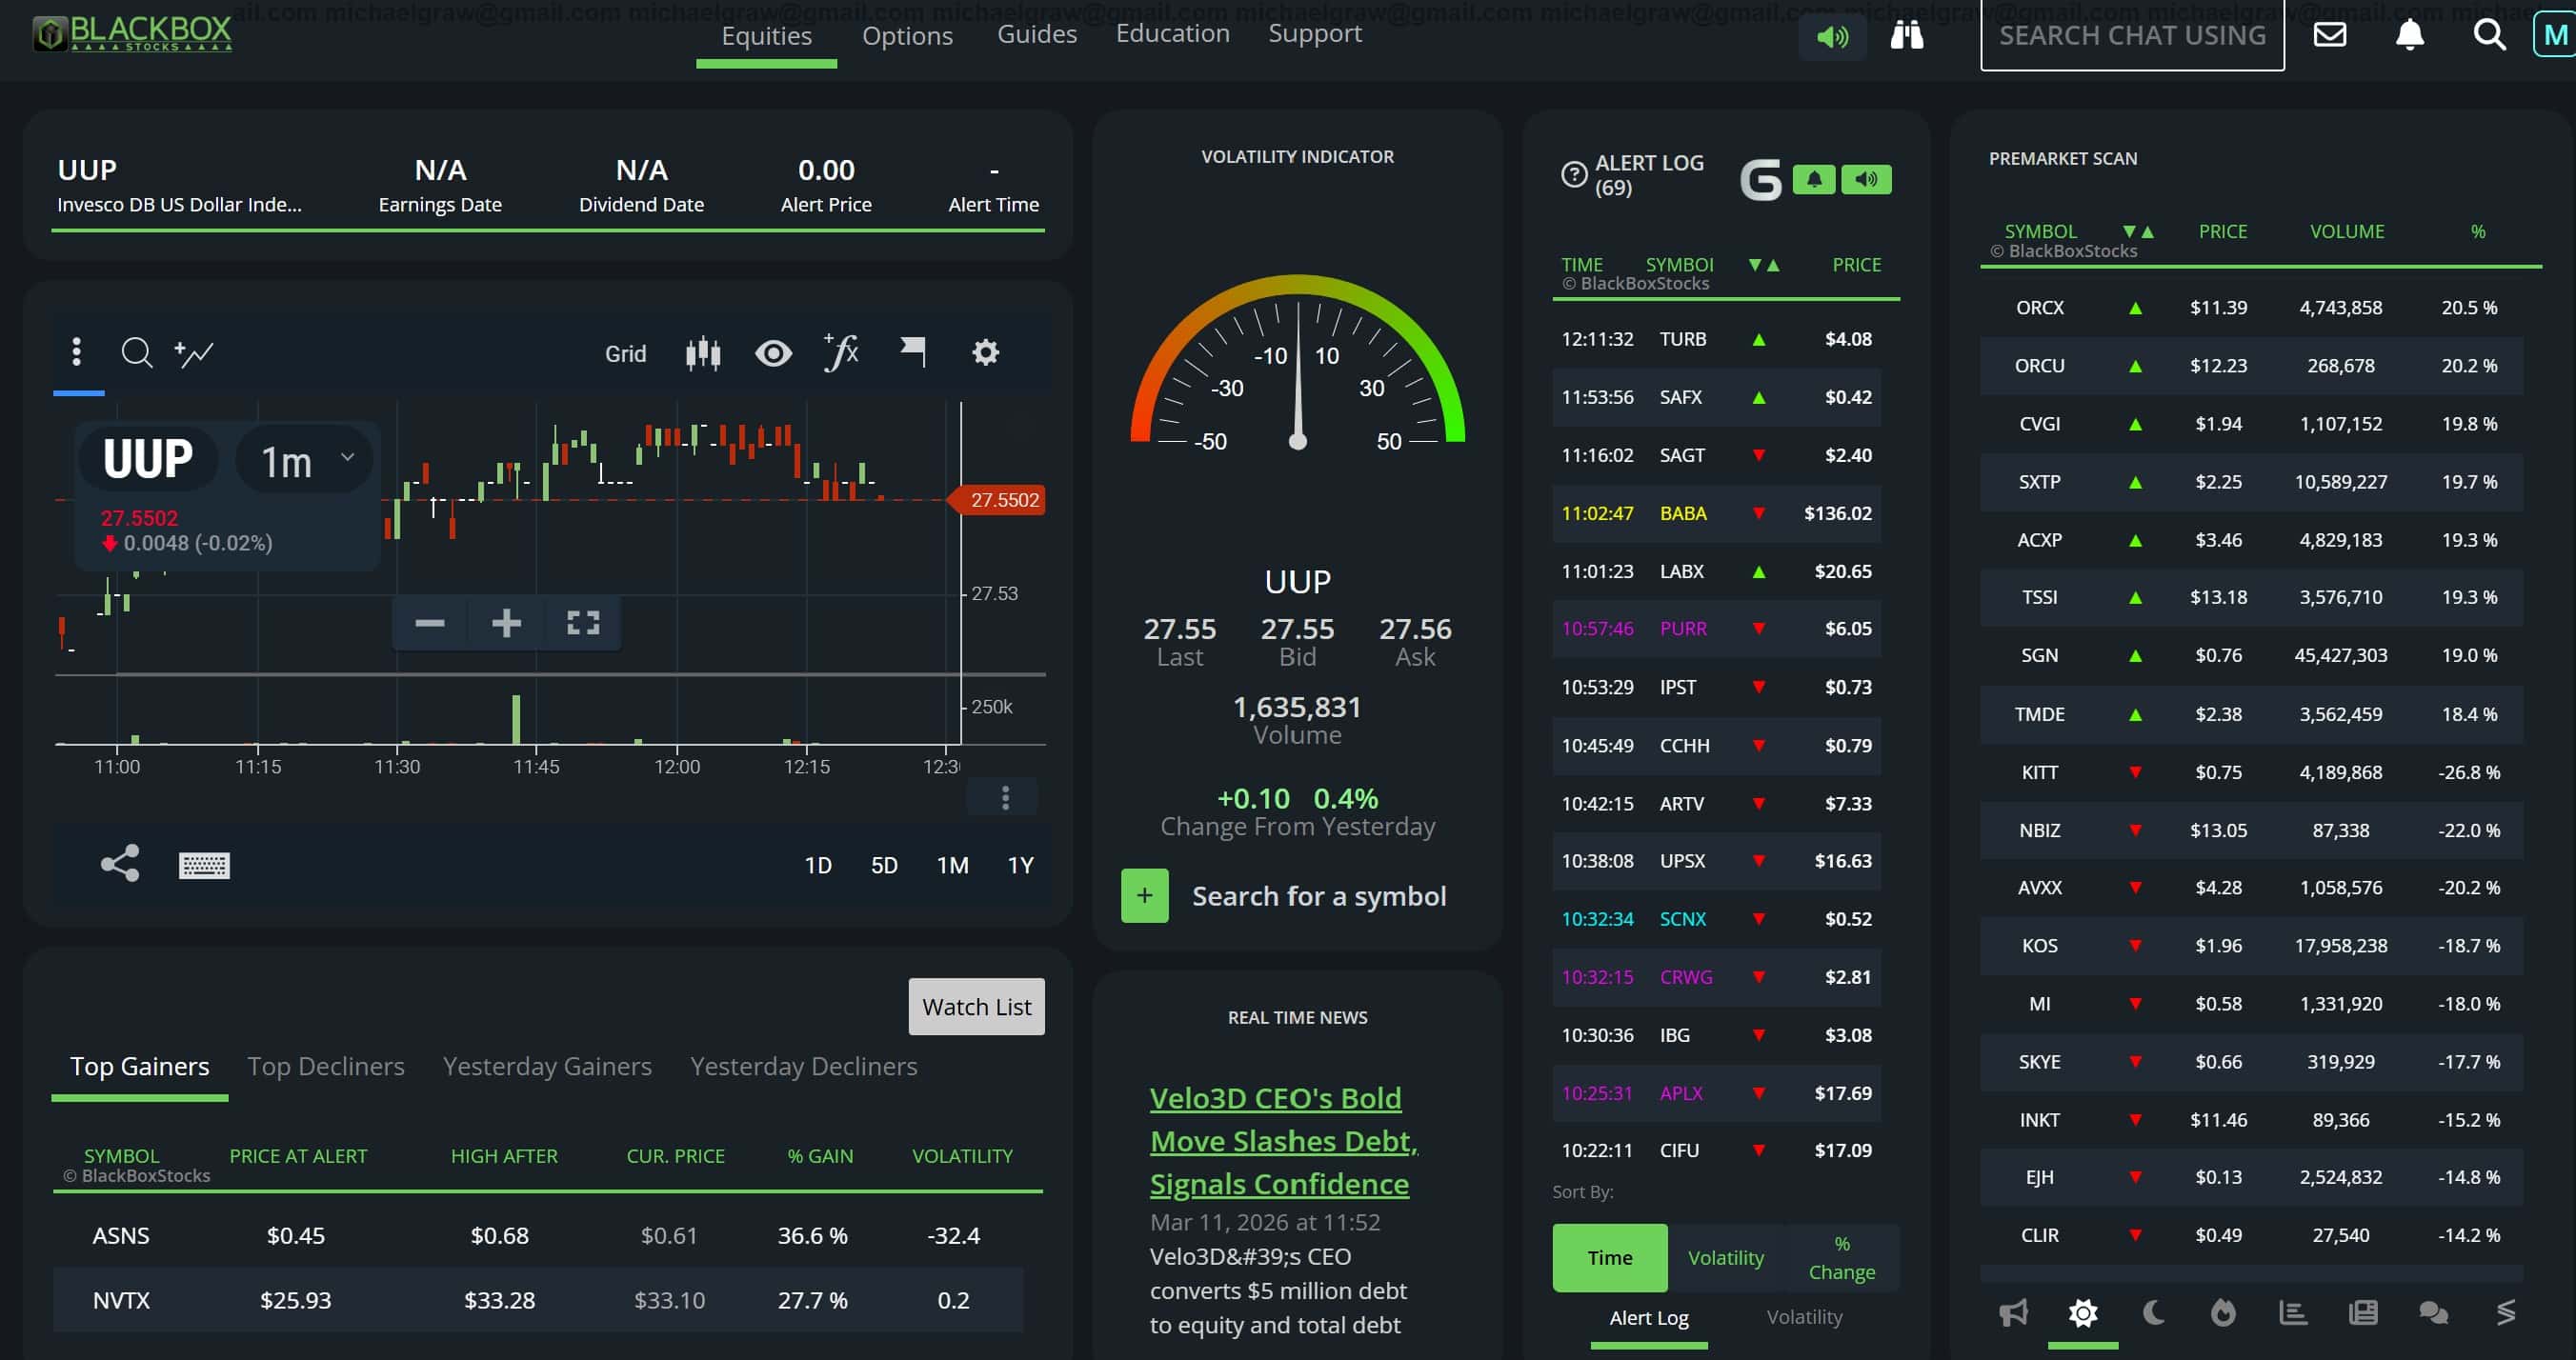Open the news panel via the newspaper icon

[x=2362, y=1313]
